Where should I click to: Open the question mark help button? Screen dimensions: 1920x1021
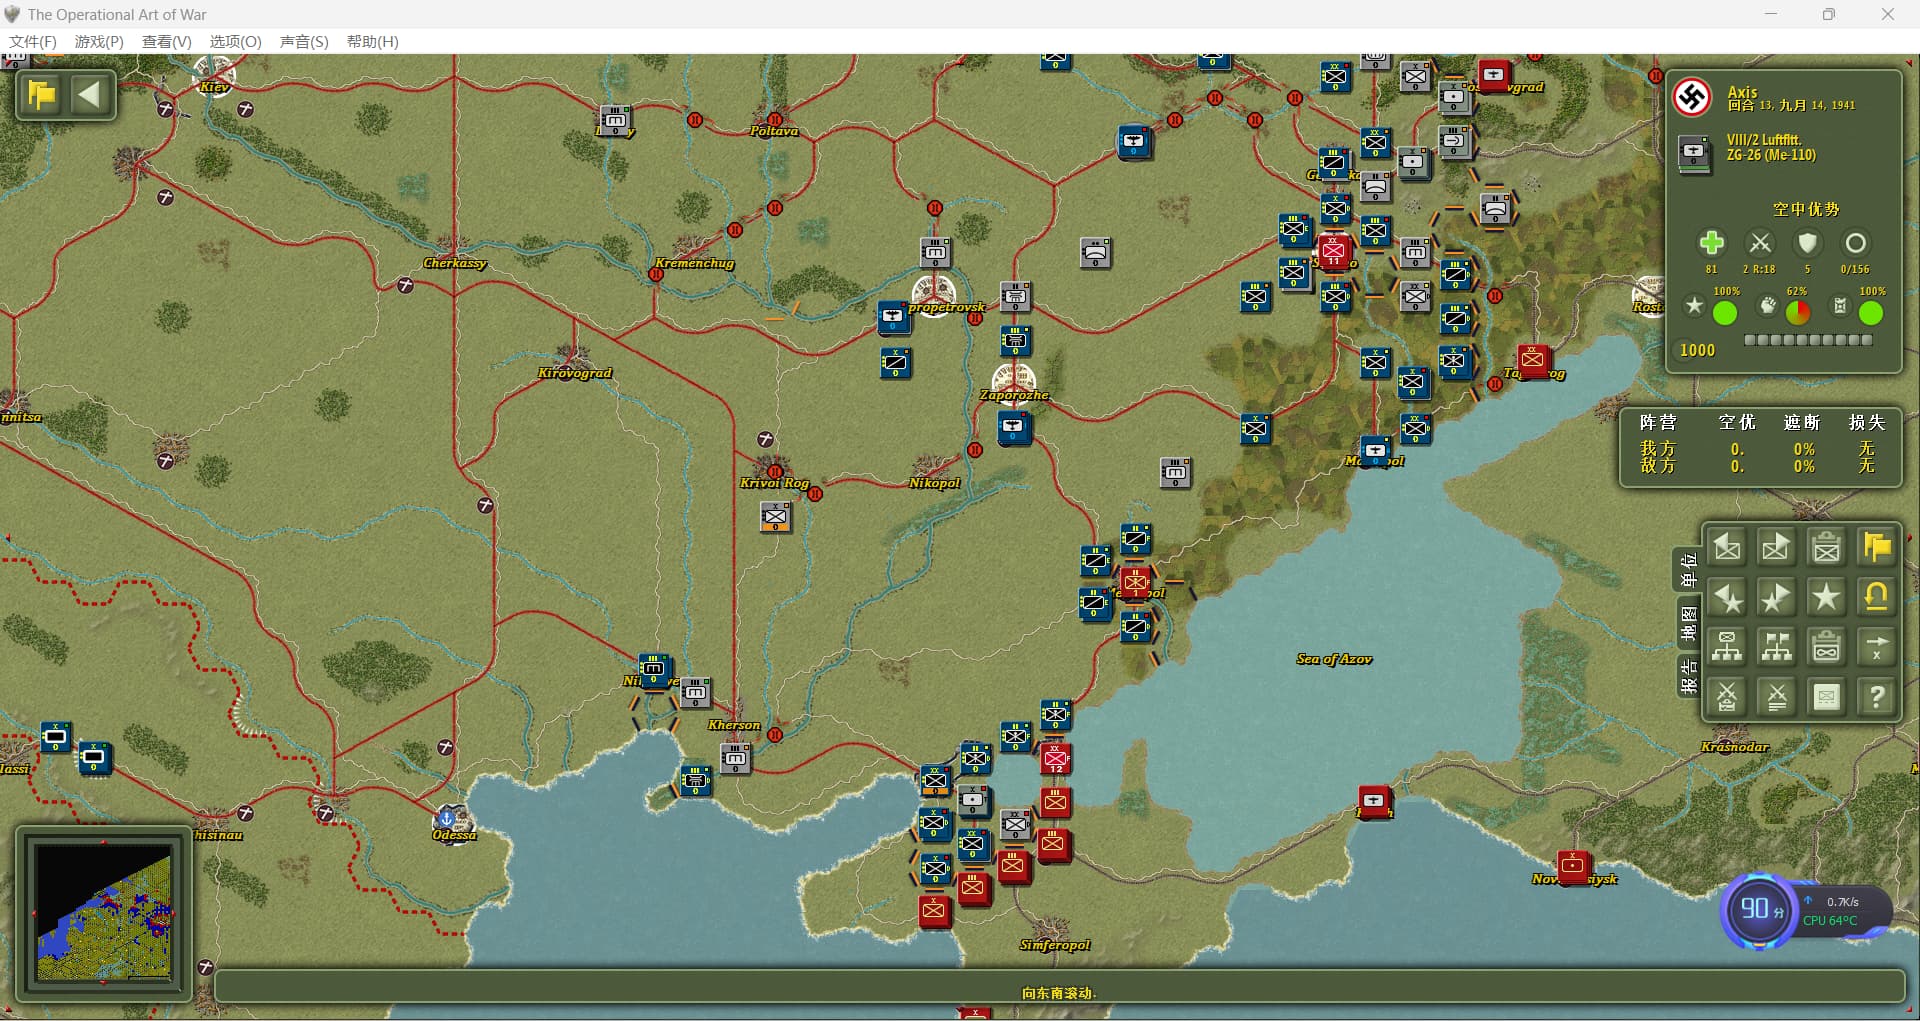1876,697
